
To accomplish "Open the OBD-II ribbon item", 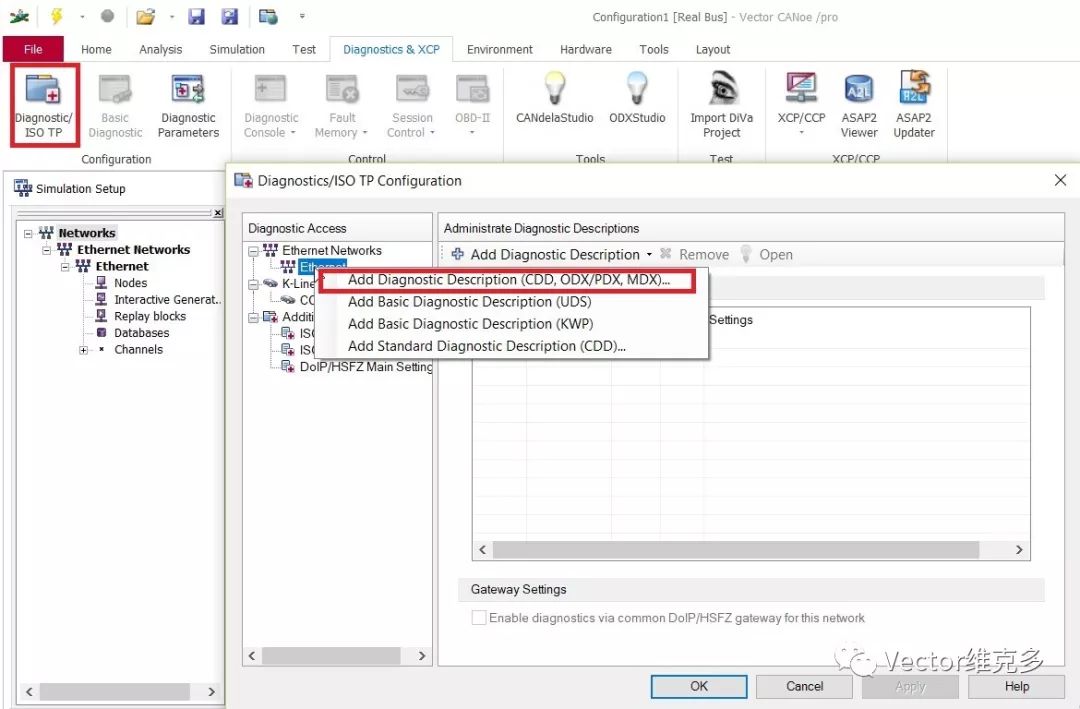I will pos(472,105).
